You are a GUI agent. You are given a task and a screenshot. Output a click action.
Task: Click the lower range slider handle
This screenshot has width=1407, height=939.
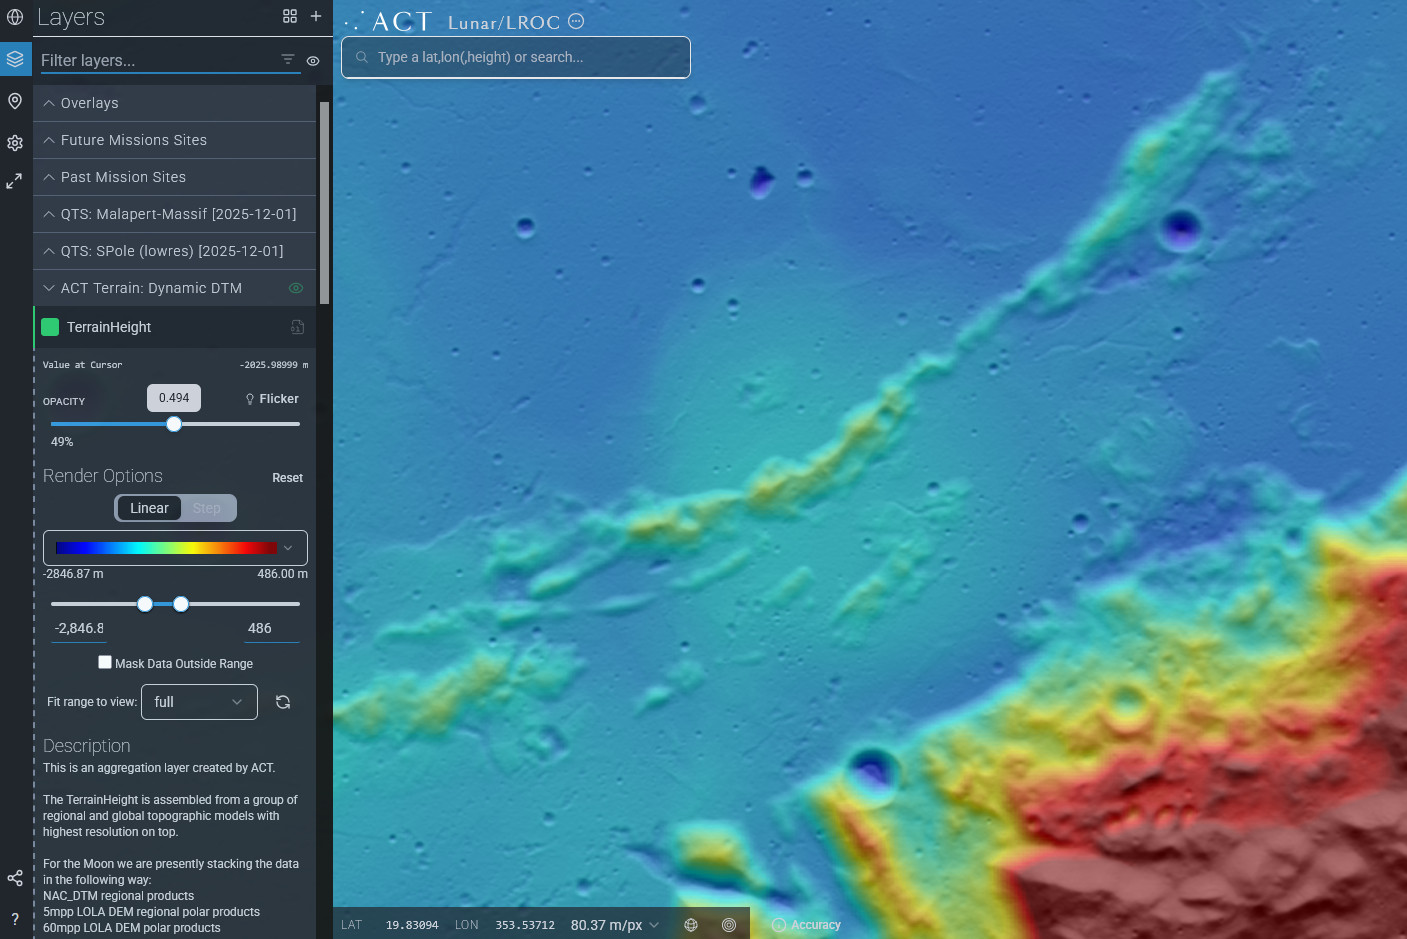pos(145,604)
